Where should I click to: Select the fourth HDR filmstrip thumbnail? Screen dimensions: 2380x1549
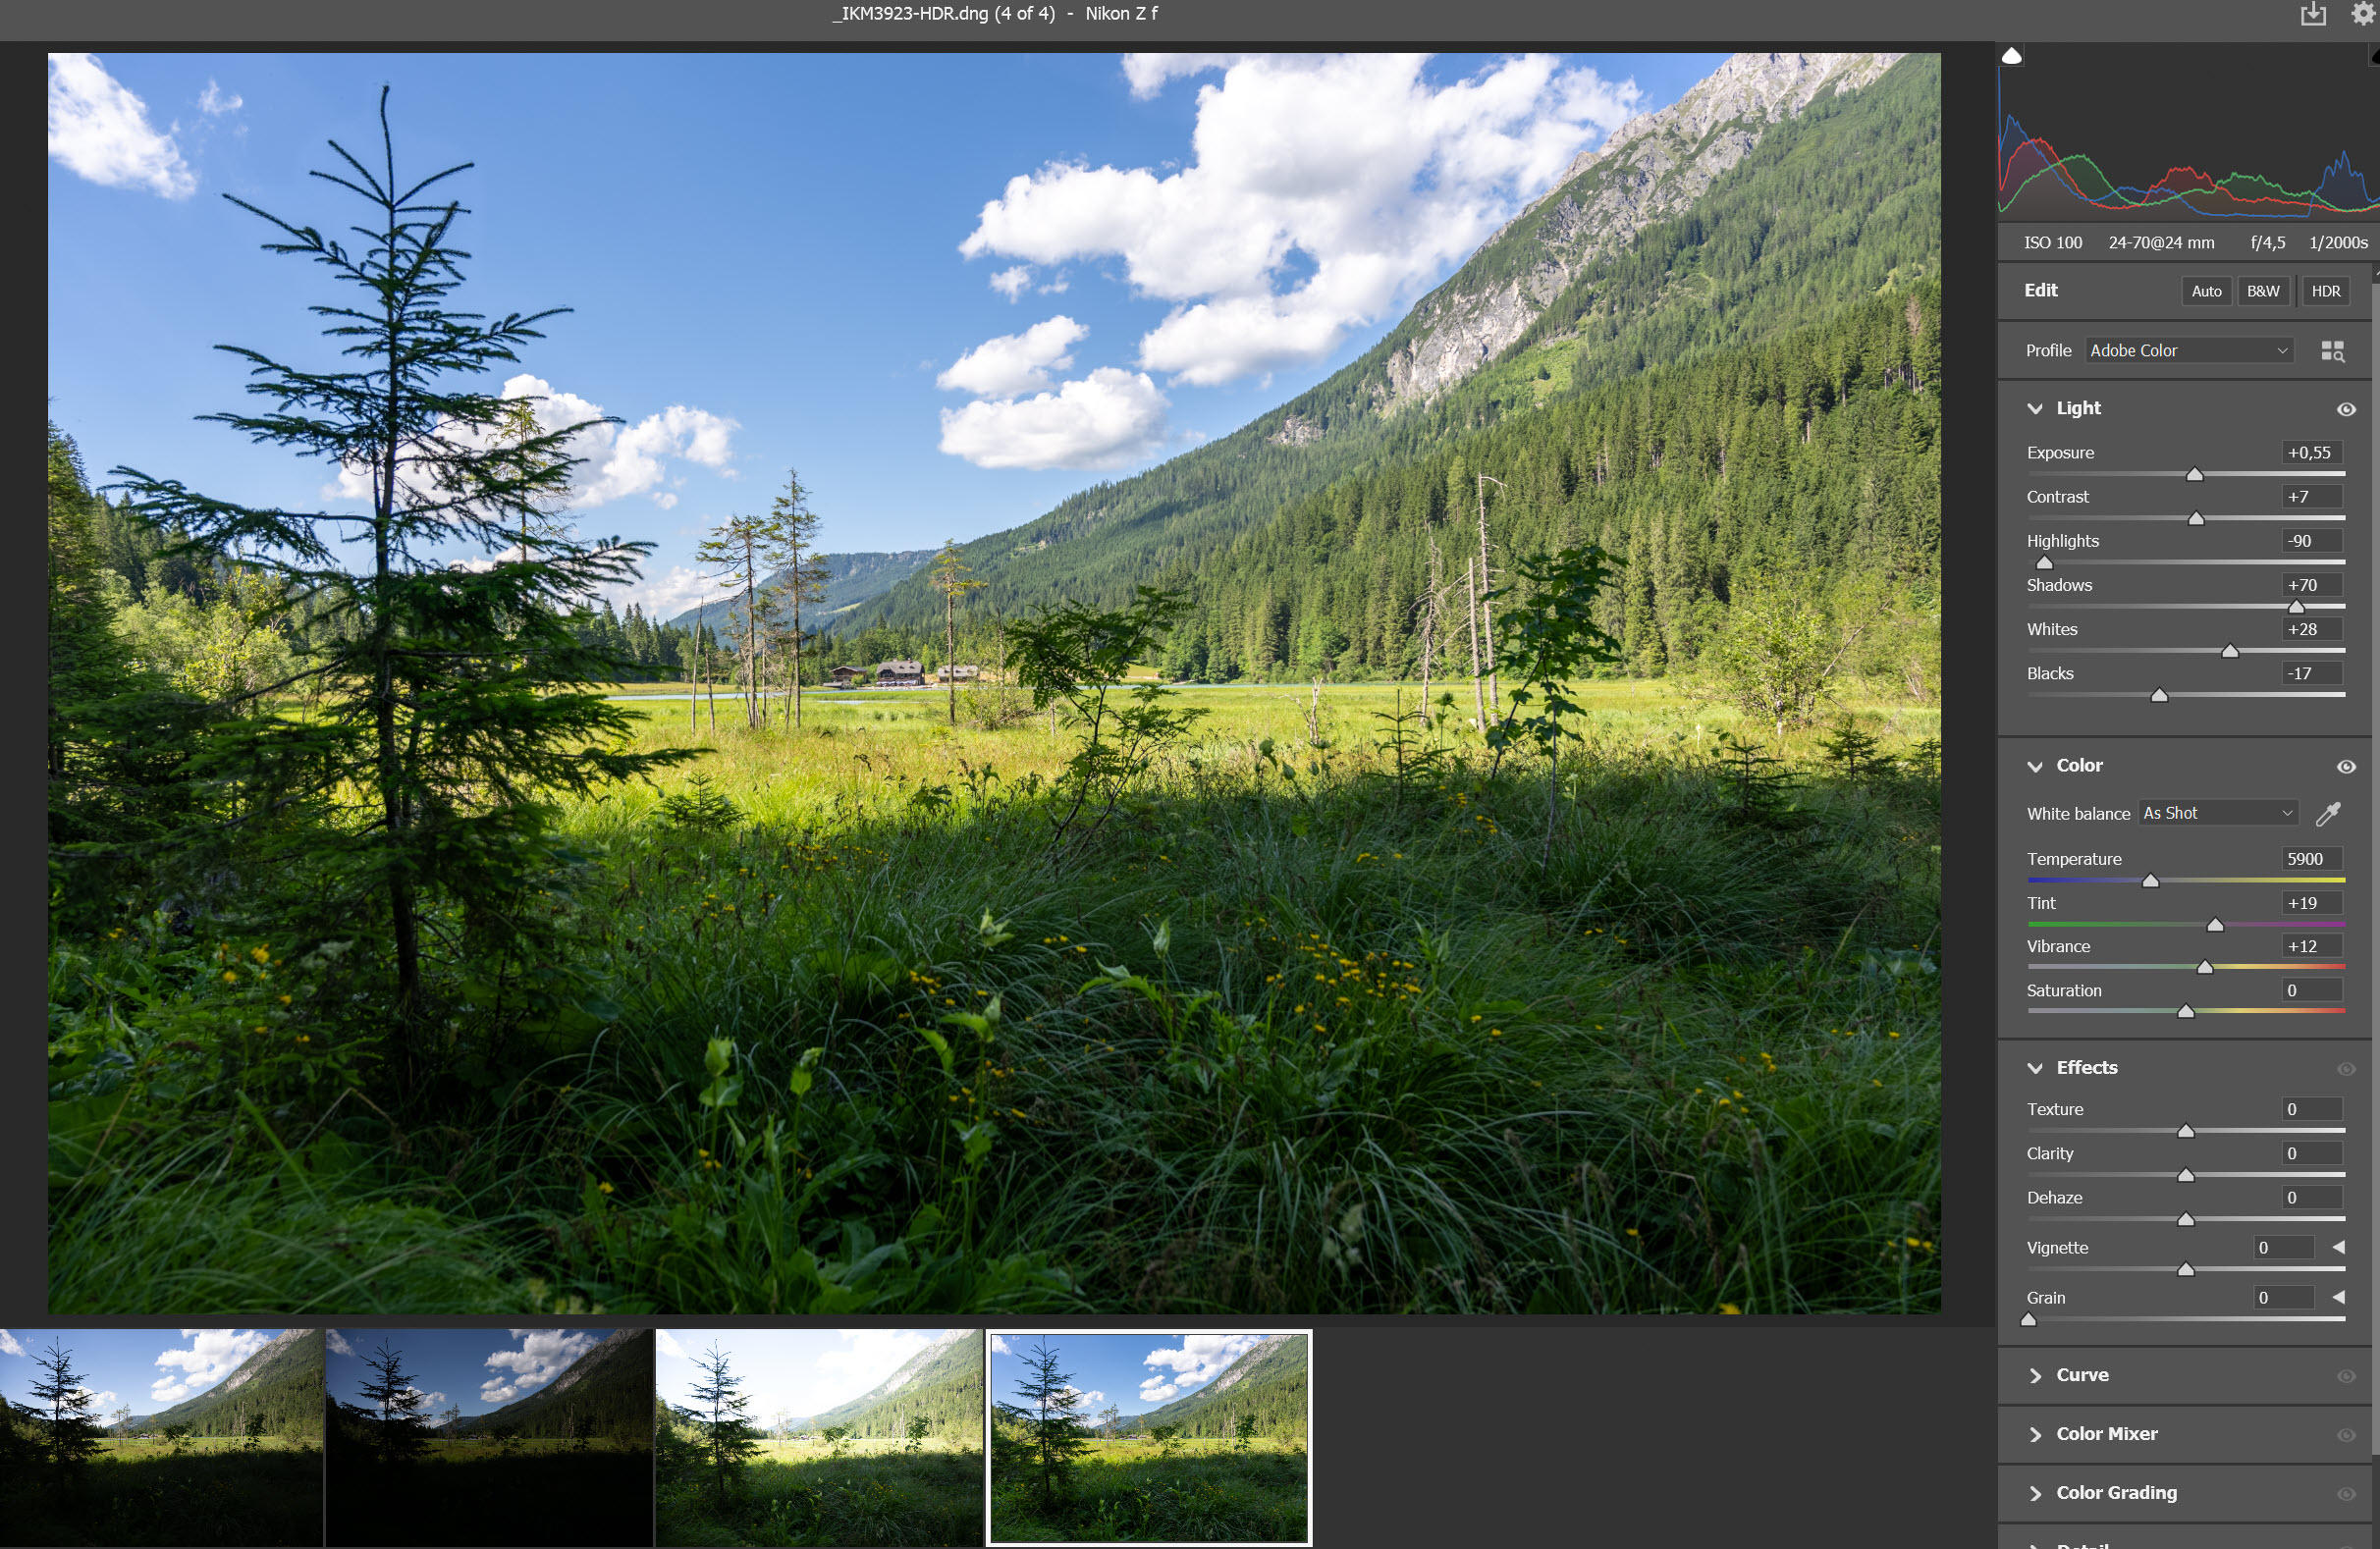1149,1439
